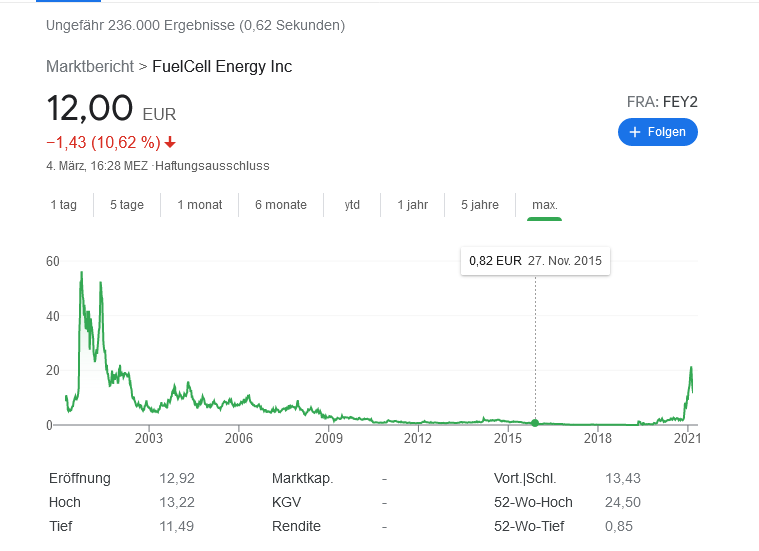This screenshot has height=551, width=759.
Task: Click the 12,00 EUR price value
Action: (90, 108)
